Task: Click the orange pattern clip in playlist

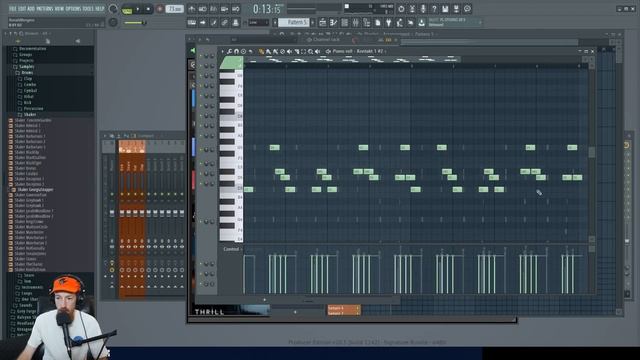Action: coord(344,310)
